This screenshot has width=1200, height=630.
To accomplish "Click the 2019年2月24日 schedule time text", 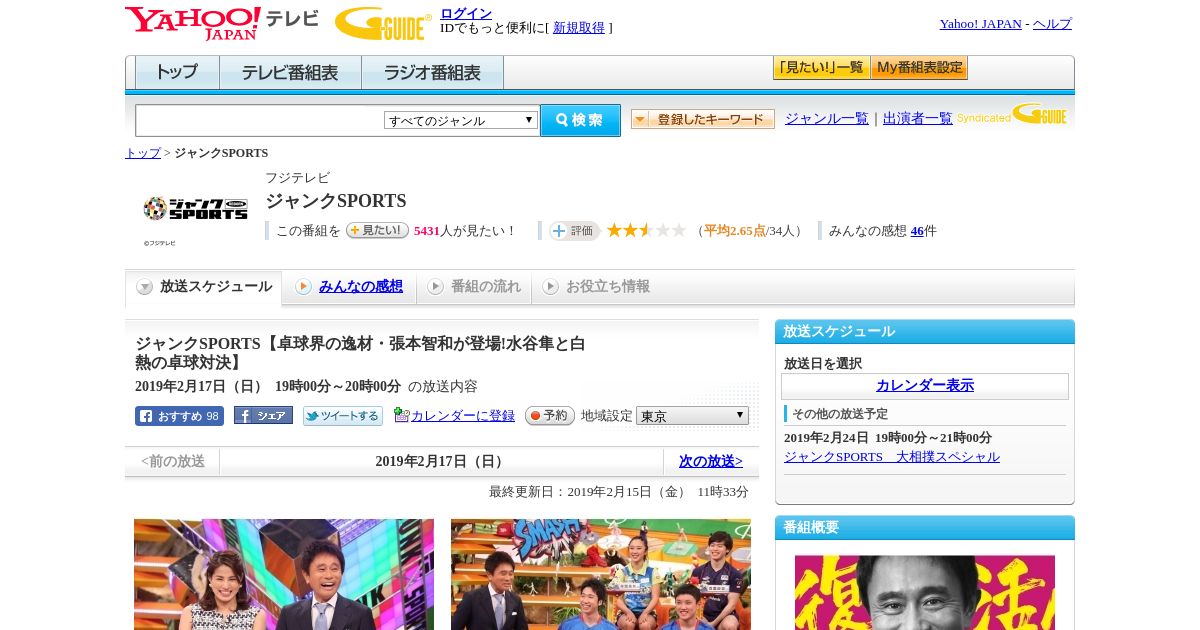I will point(888,438).
